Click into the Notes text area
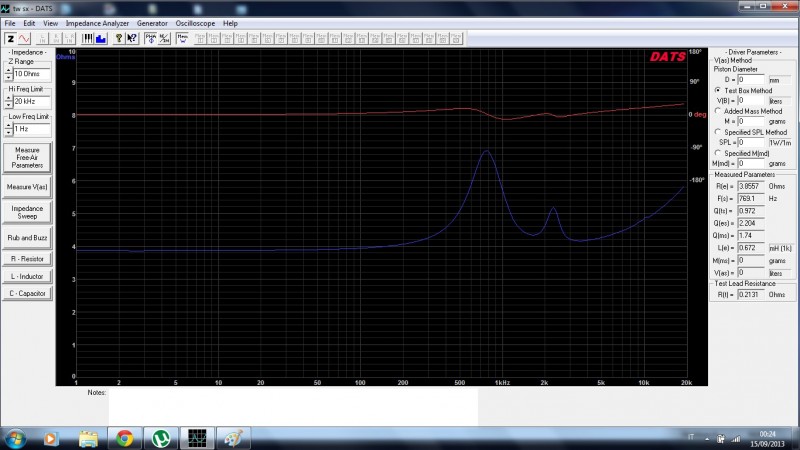This screenshot has height=450, width=800. point(293,407)
